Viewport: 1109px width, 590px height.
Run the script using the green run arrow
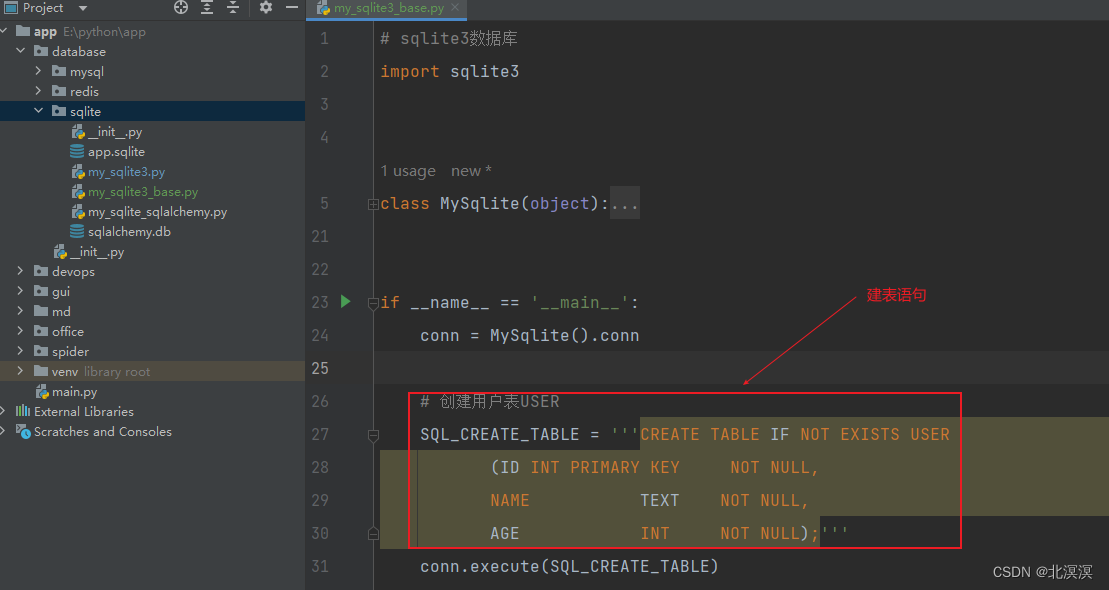coord(346,300)
